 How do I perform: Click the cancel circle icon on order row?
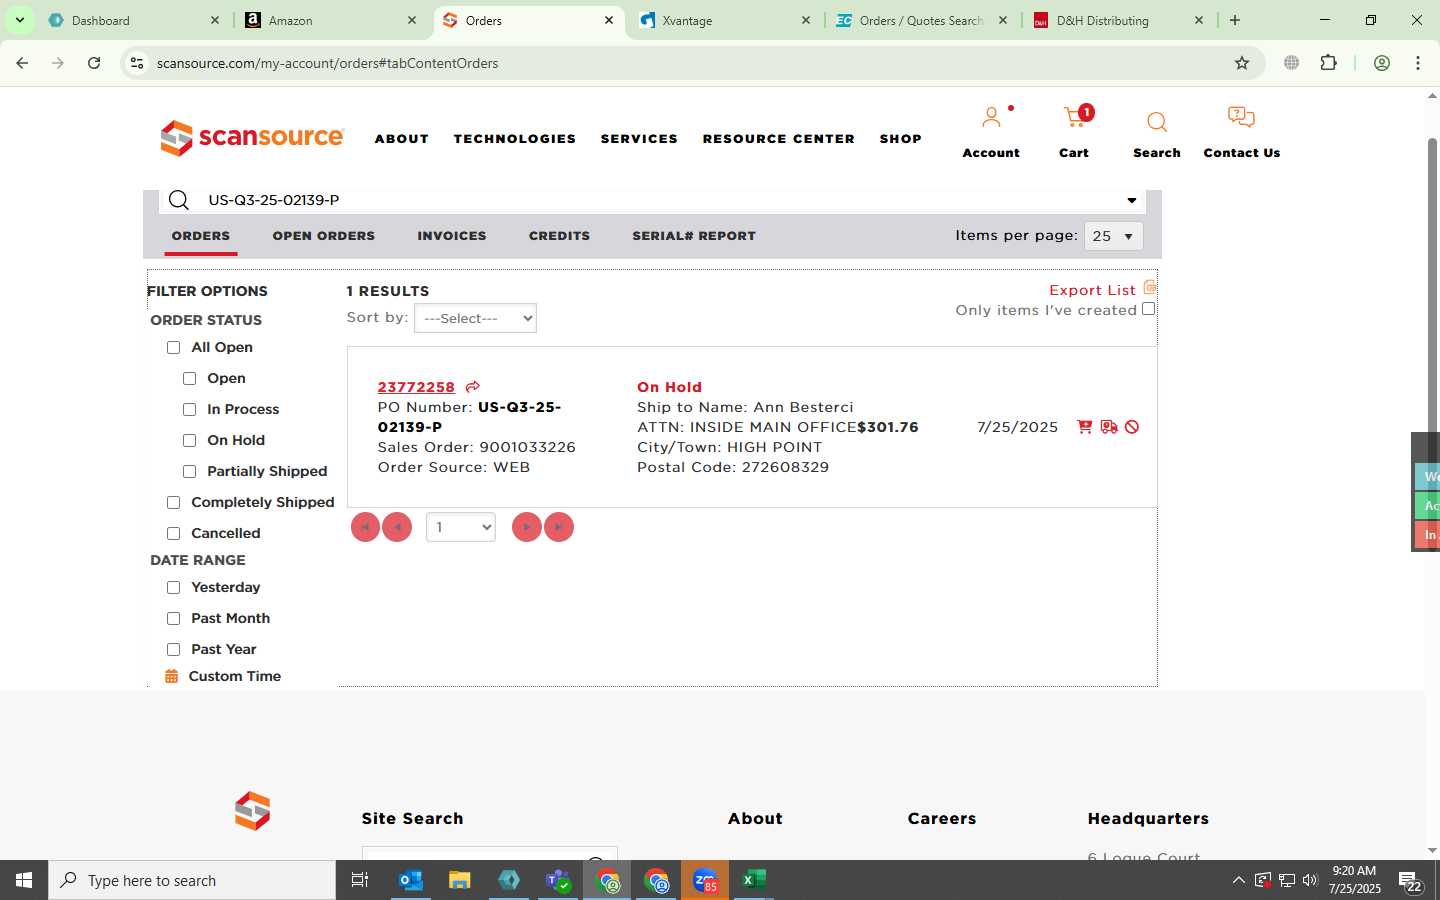click(x=1132, y=427)
